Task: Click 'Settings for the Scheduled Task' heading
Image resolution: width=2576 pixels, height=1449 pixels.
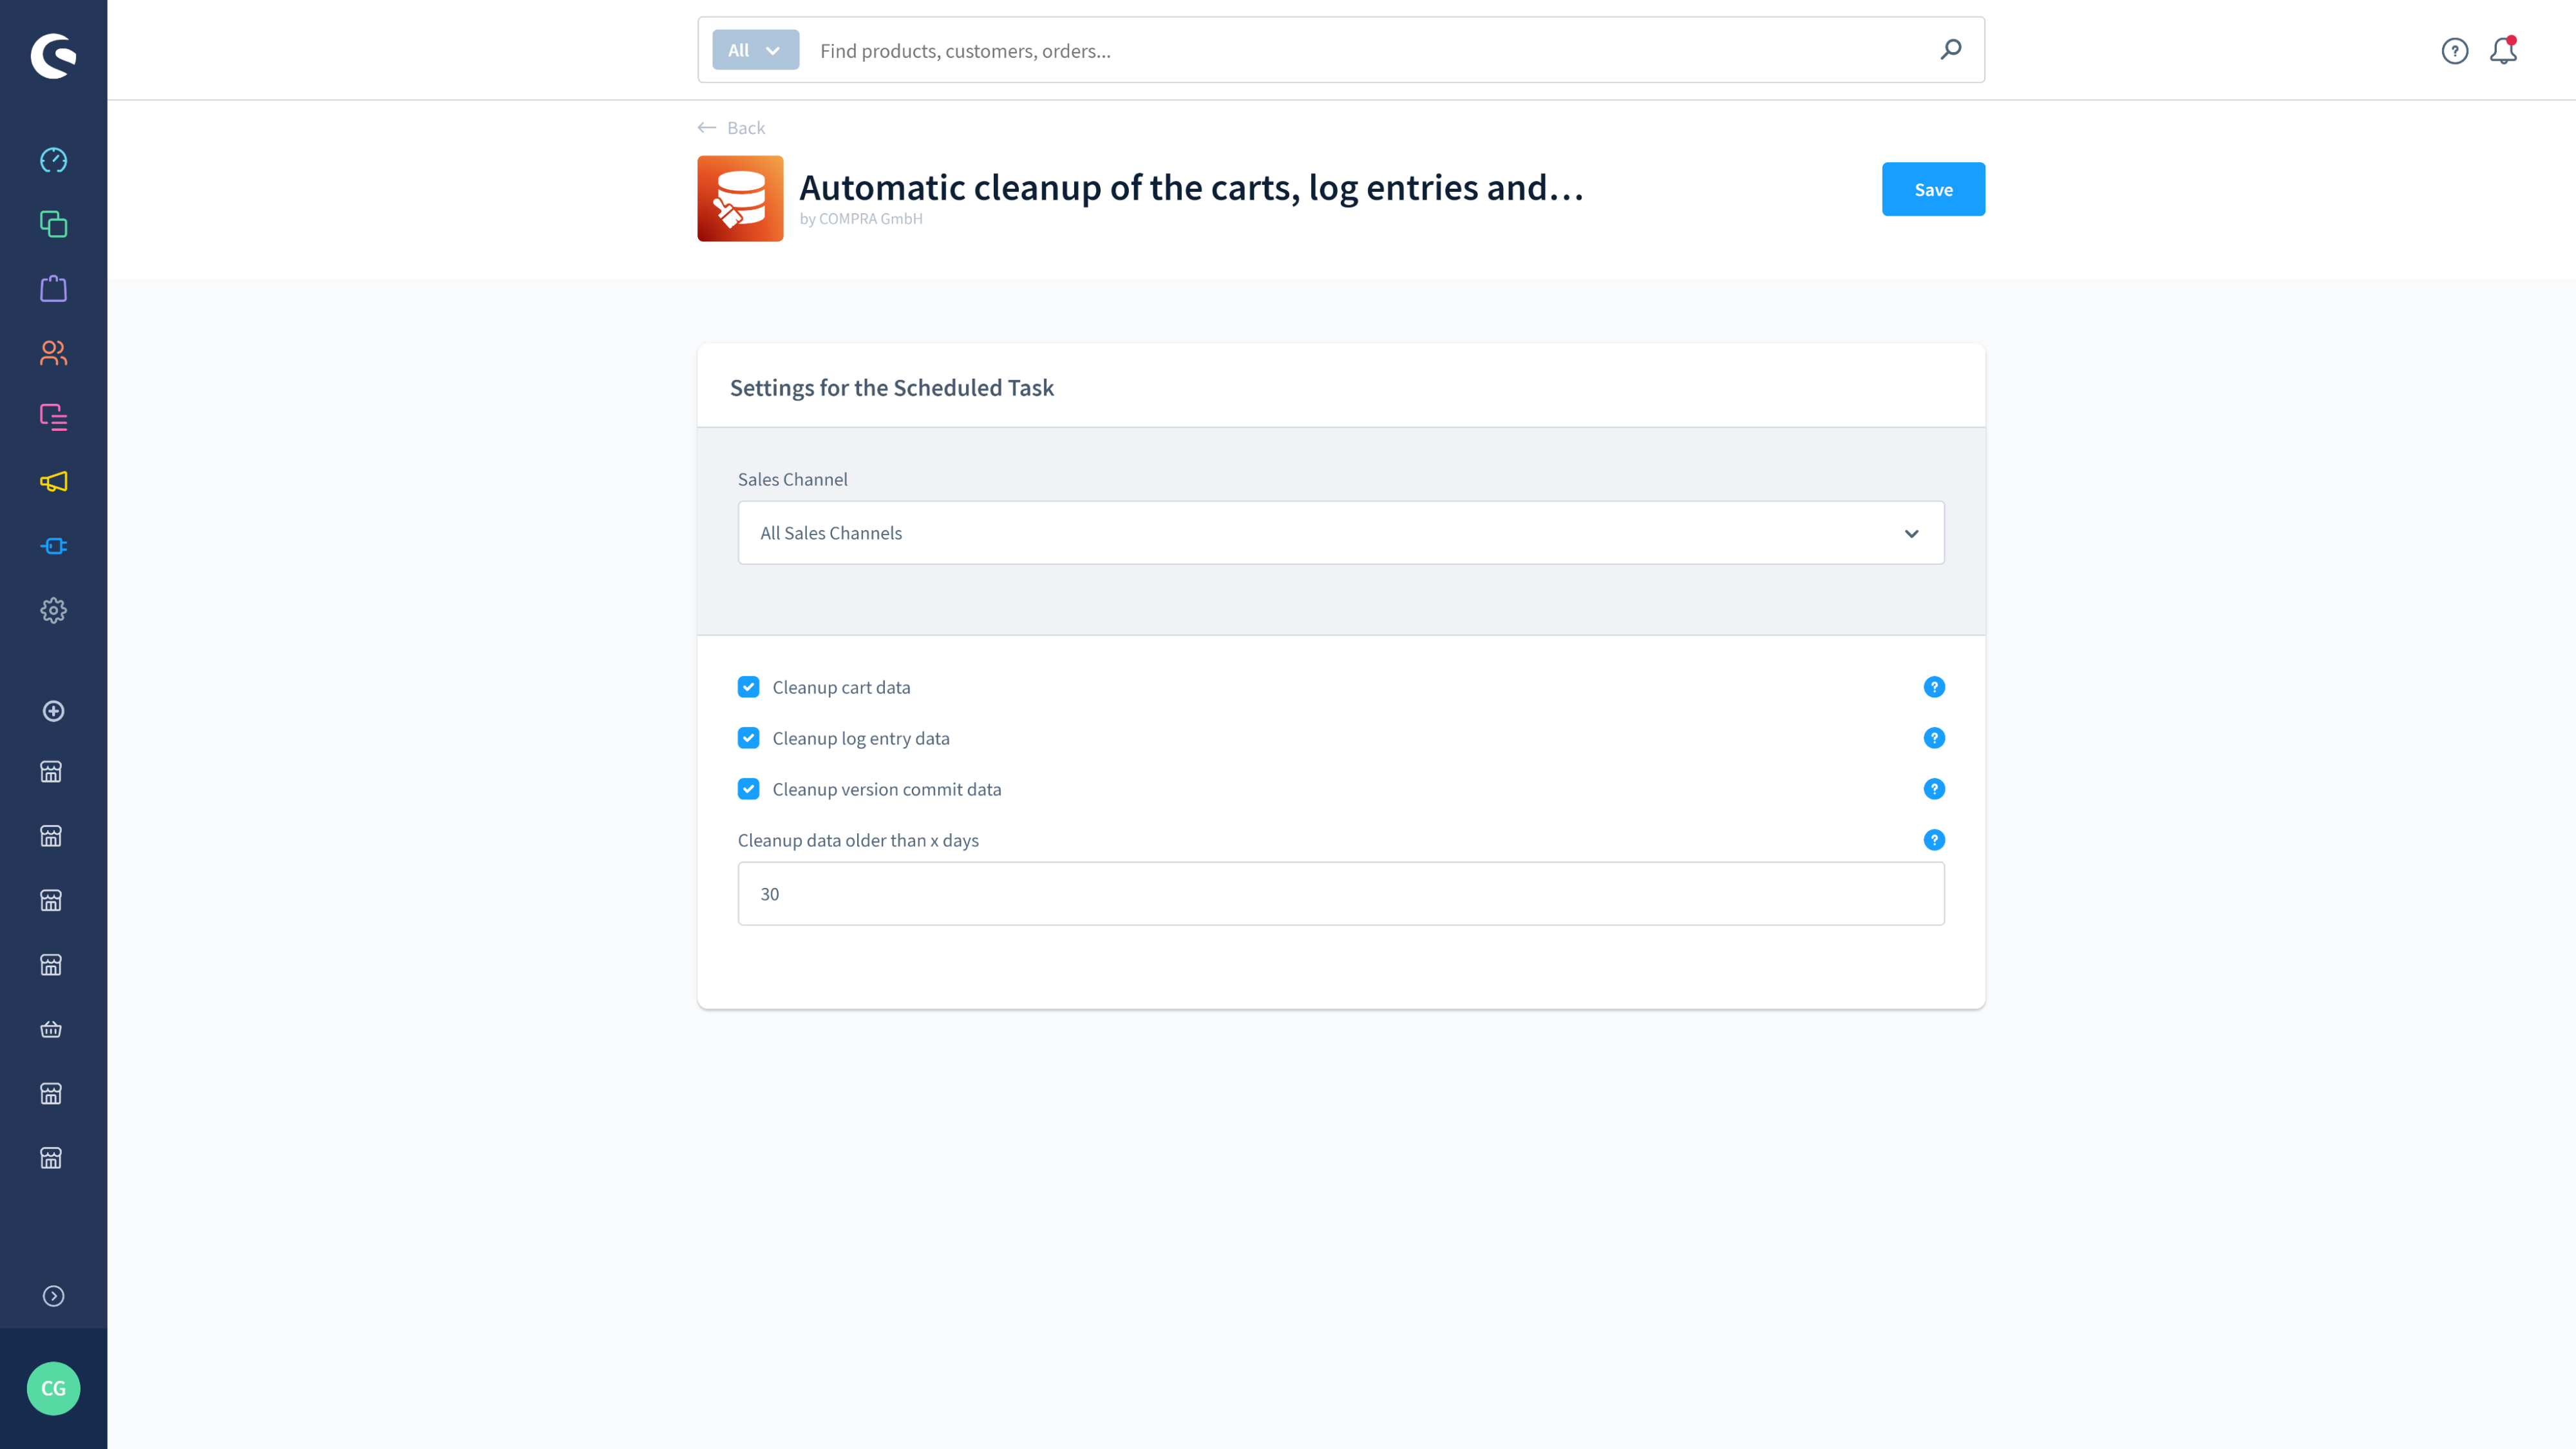Action: (891, 388)
